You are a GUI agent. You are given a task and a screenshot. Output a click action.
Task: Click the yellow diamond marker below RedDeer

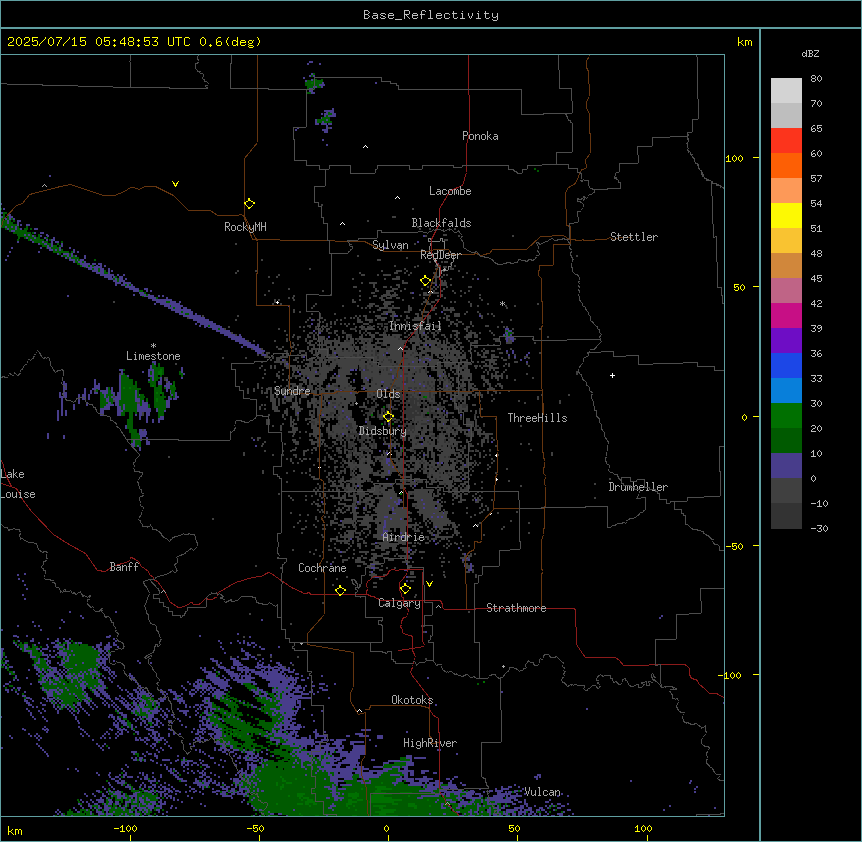(426, 281)
